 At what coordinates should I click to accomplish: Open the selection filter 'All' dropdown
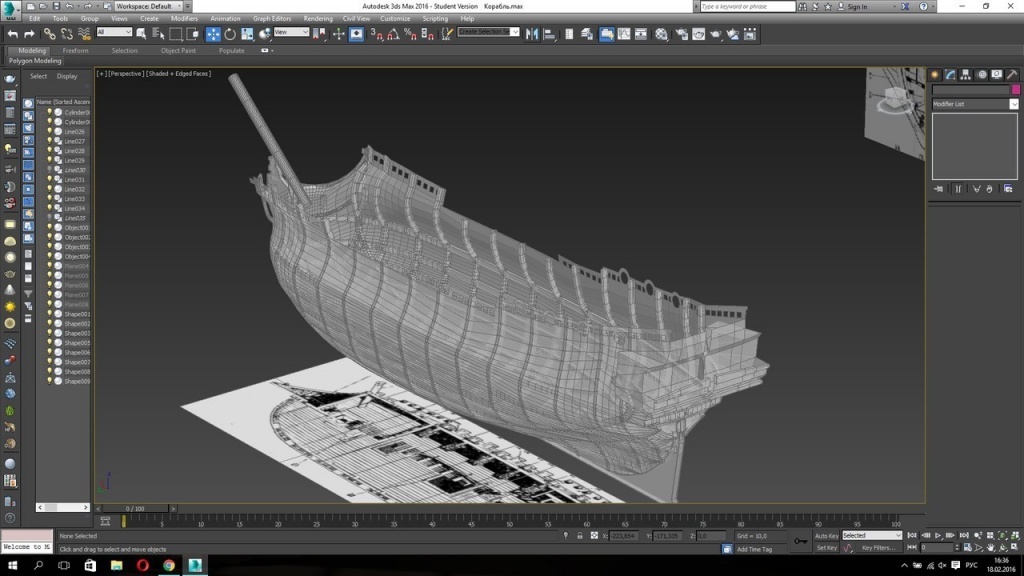tap(114, 33)
